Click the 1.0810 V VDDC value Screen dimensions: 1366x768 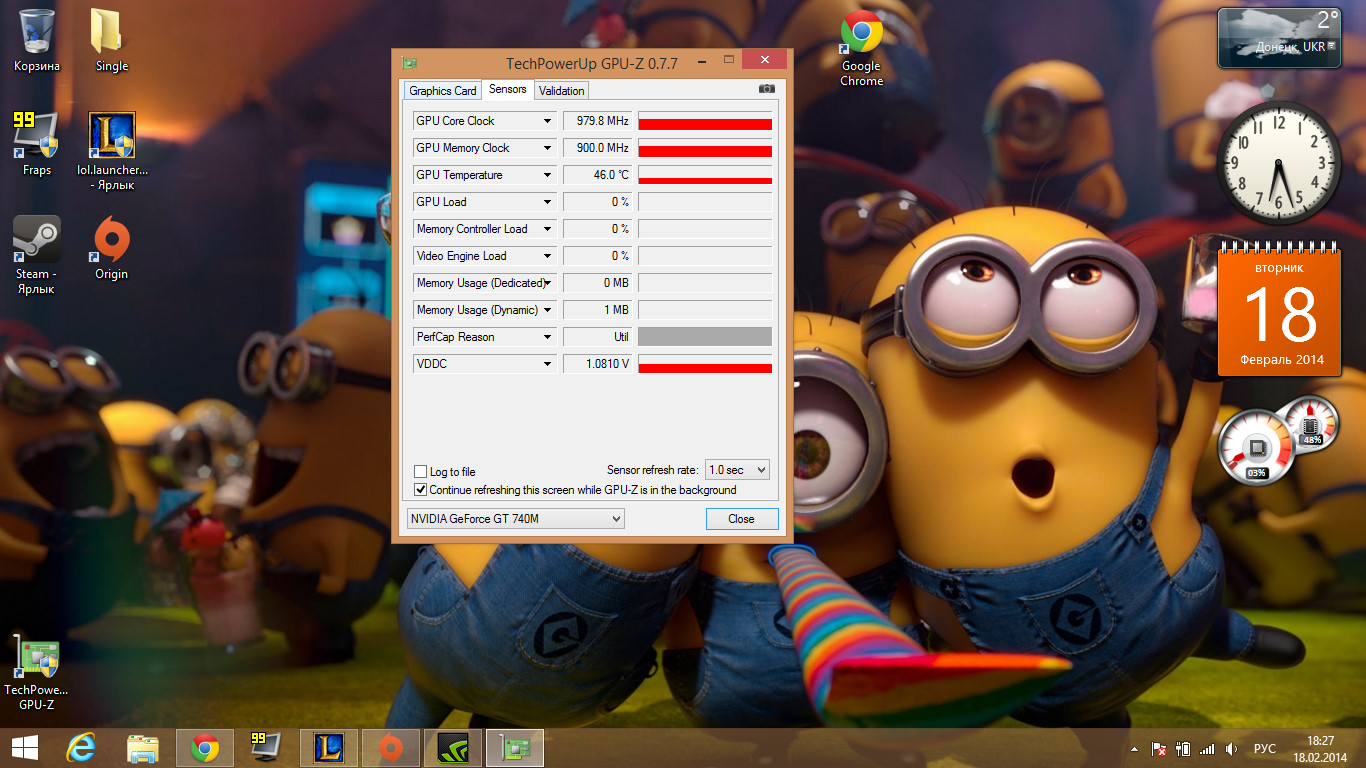(598, 364)
